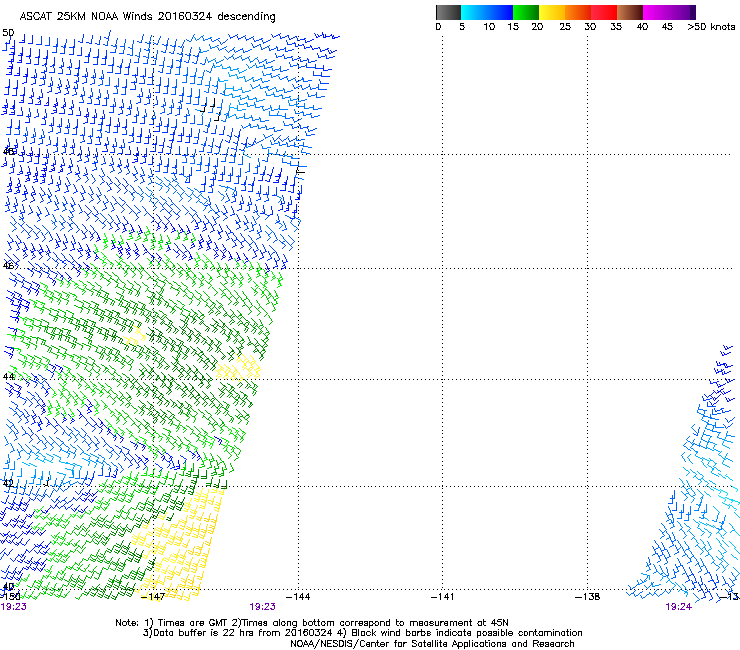The height and width of the screenshot is (650, 740).
Task: Click the '44' latitude label
Action: tap(8, 377)
